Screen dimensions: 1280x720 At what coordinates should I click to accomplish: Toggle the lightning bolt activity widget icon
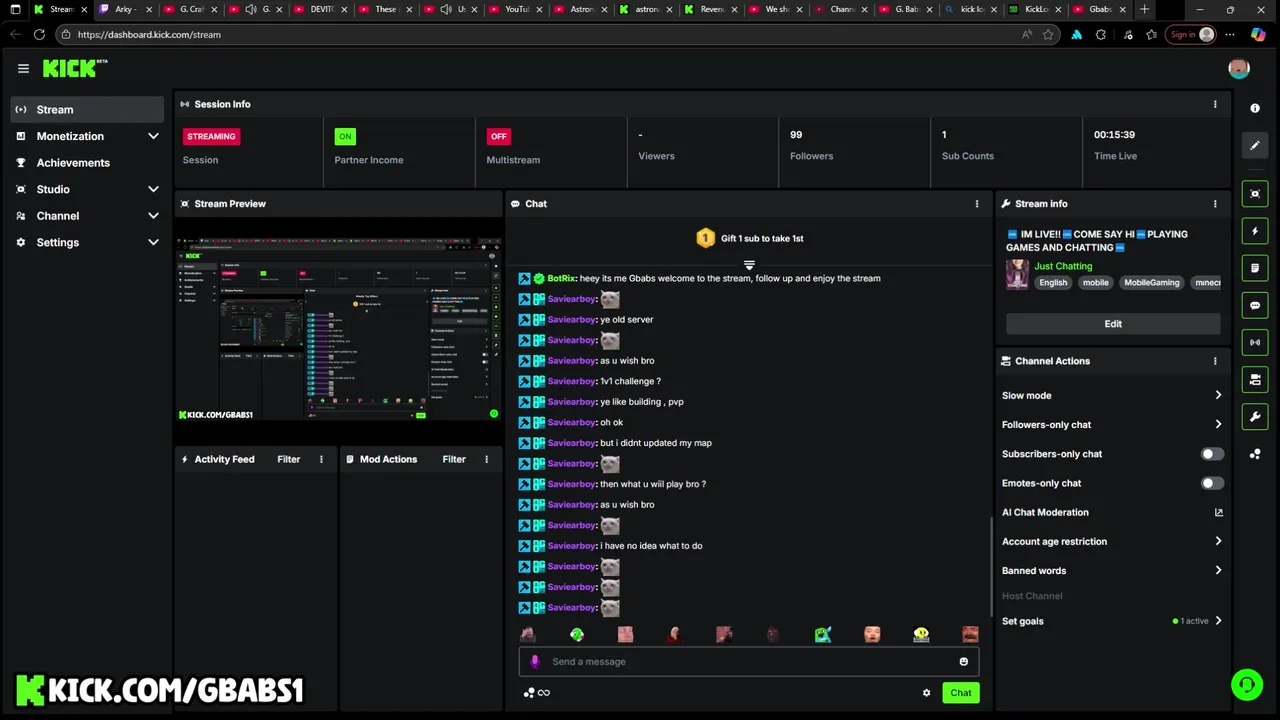(x=1255, y=231)
